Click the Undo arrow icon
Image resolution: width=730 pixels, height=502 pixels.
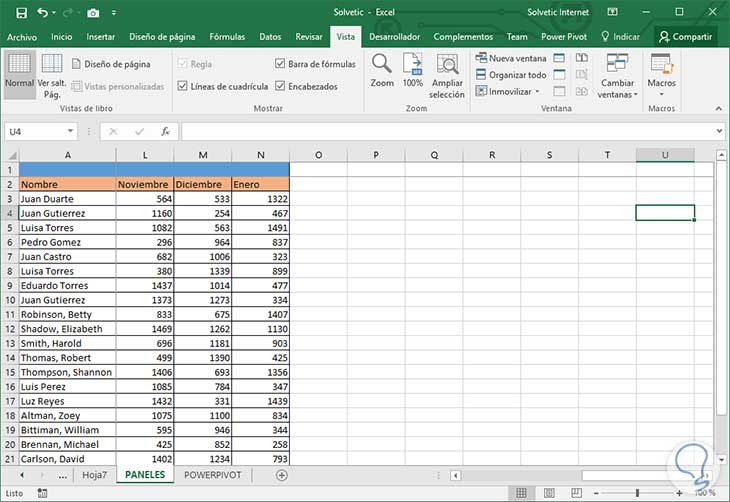pos(42,13)
